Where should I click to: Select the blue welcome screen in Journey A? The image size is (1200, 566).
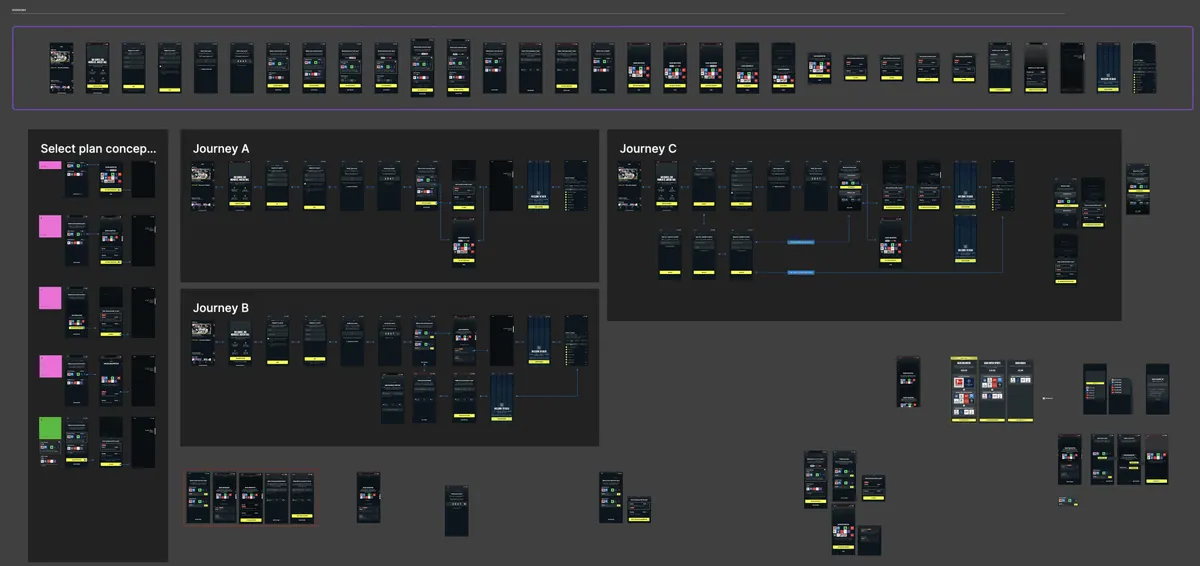pyautogui.click(x=539, y=185)
